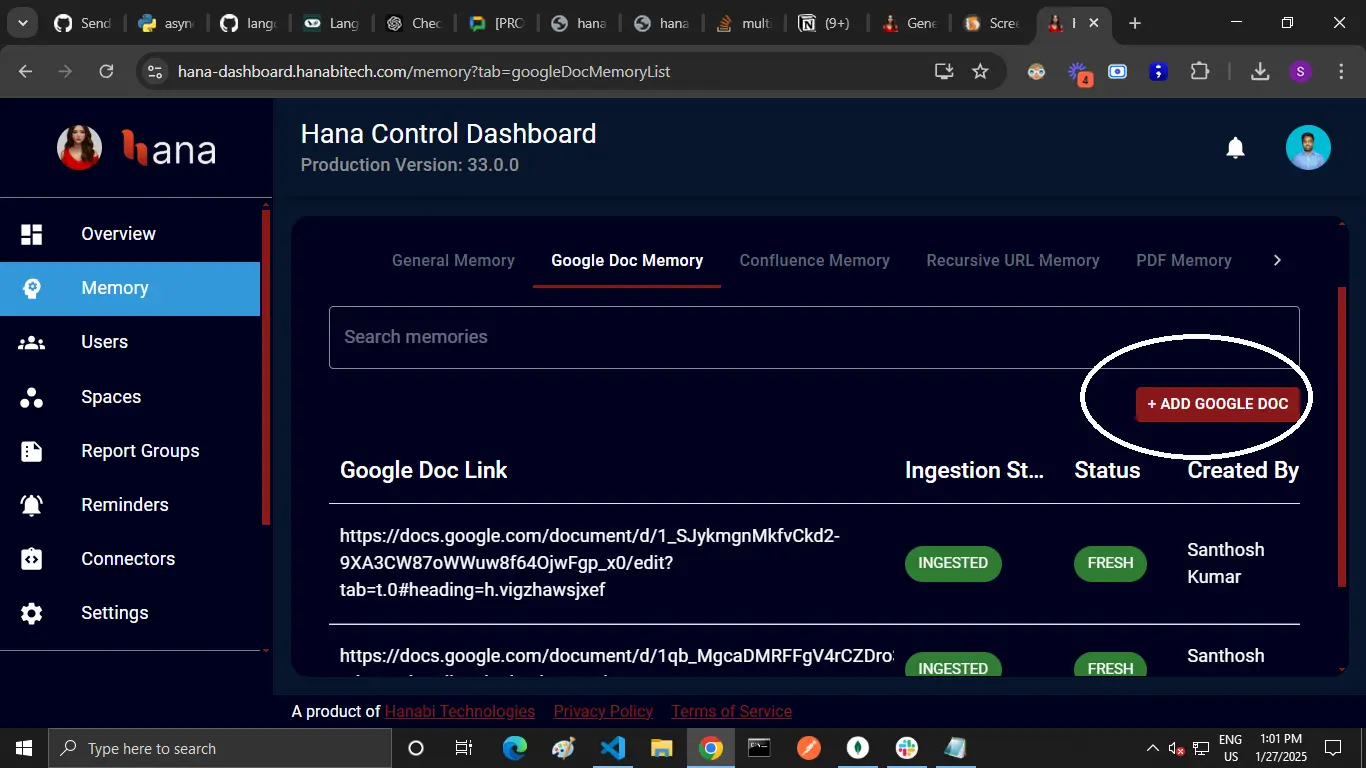The image size is (1366, 768).
Task: Click the install app icon in address bar
Action: pyautogui.click(x=944, y=71)
